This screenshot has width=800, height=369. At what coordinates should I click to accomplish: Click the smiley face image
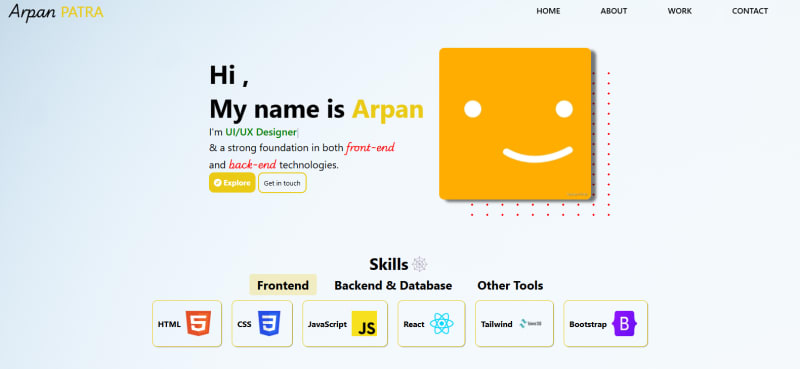(515, 124)
